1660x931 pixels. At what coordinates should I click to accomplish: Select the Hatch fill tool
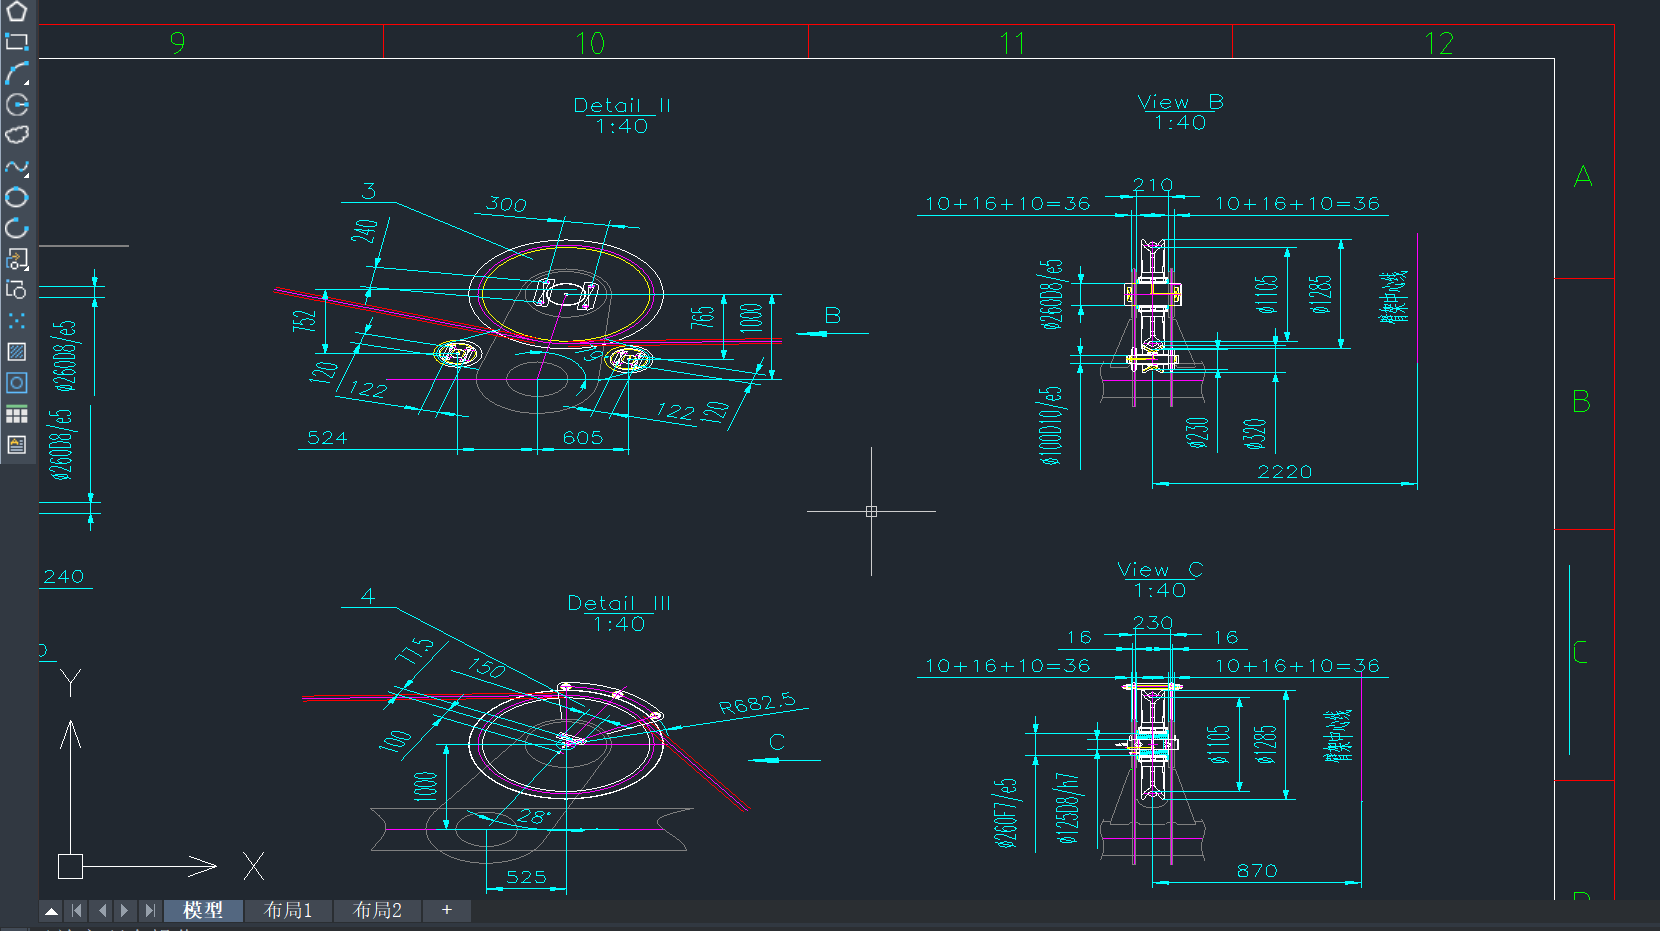pyautogui.click(x=17, y=352)
